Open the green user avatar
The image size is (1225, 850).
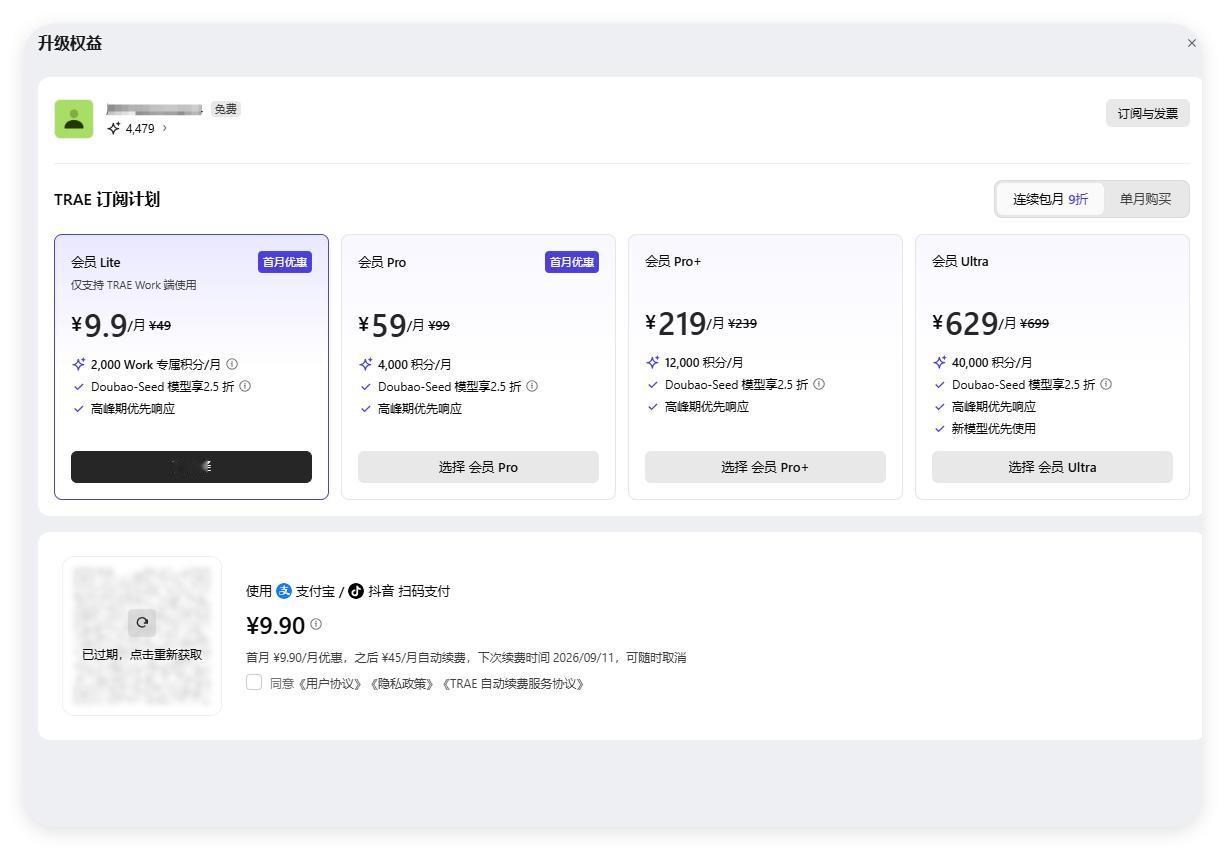pos(74,119)
